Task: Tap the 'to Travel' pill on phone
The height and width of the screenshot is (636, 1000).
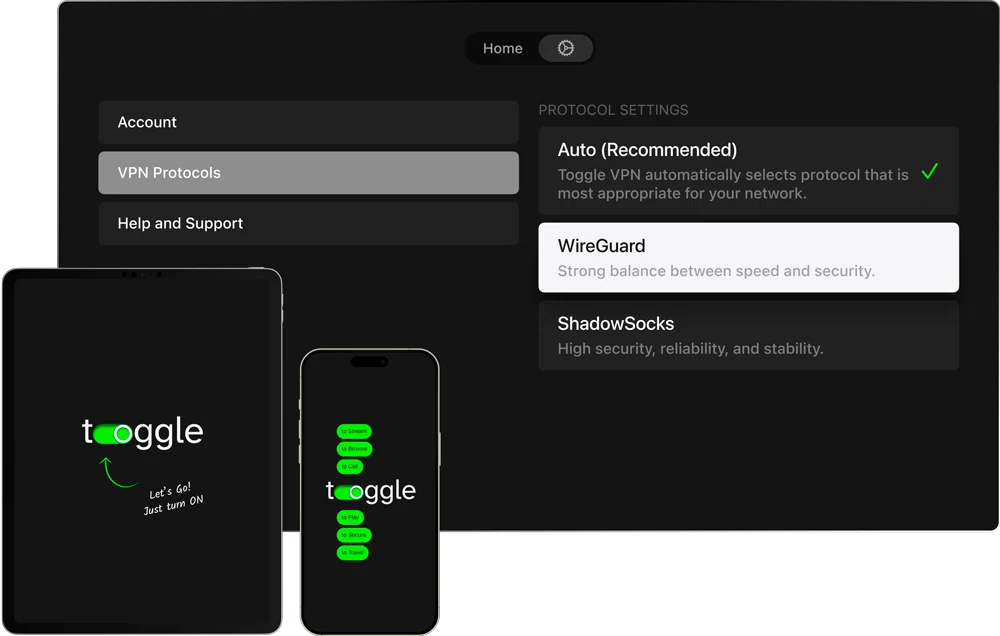Action: (x=353, y=552)
